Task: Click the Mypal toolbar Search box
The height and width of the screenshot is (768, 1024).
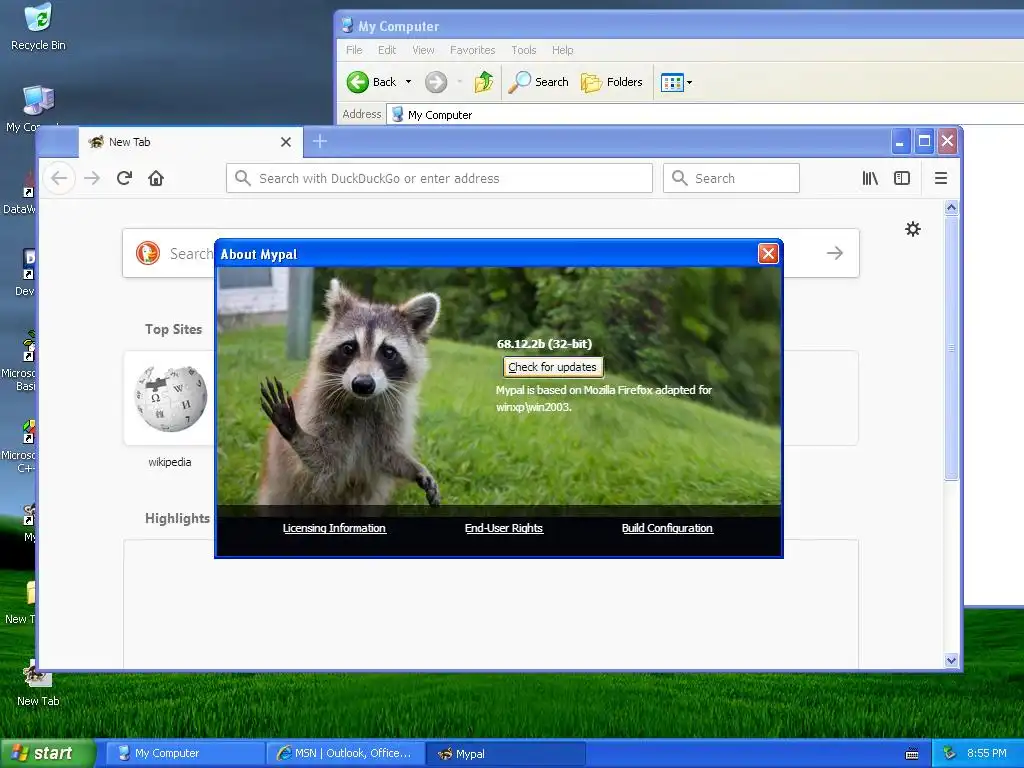Action: [731, 178]
